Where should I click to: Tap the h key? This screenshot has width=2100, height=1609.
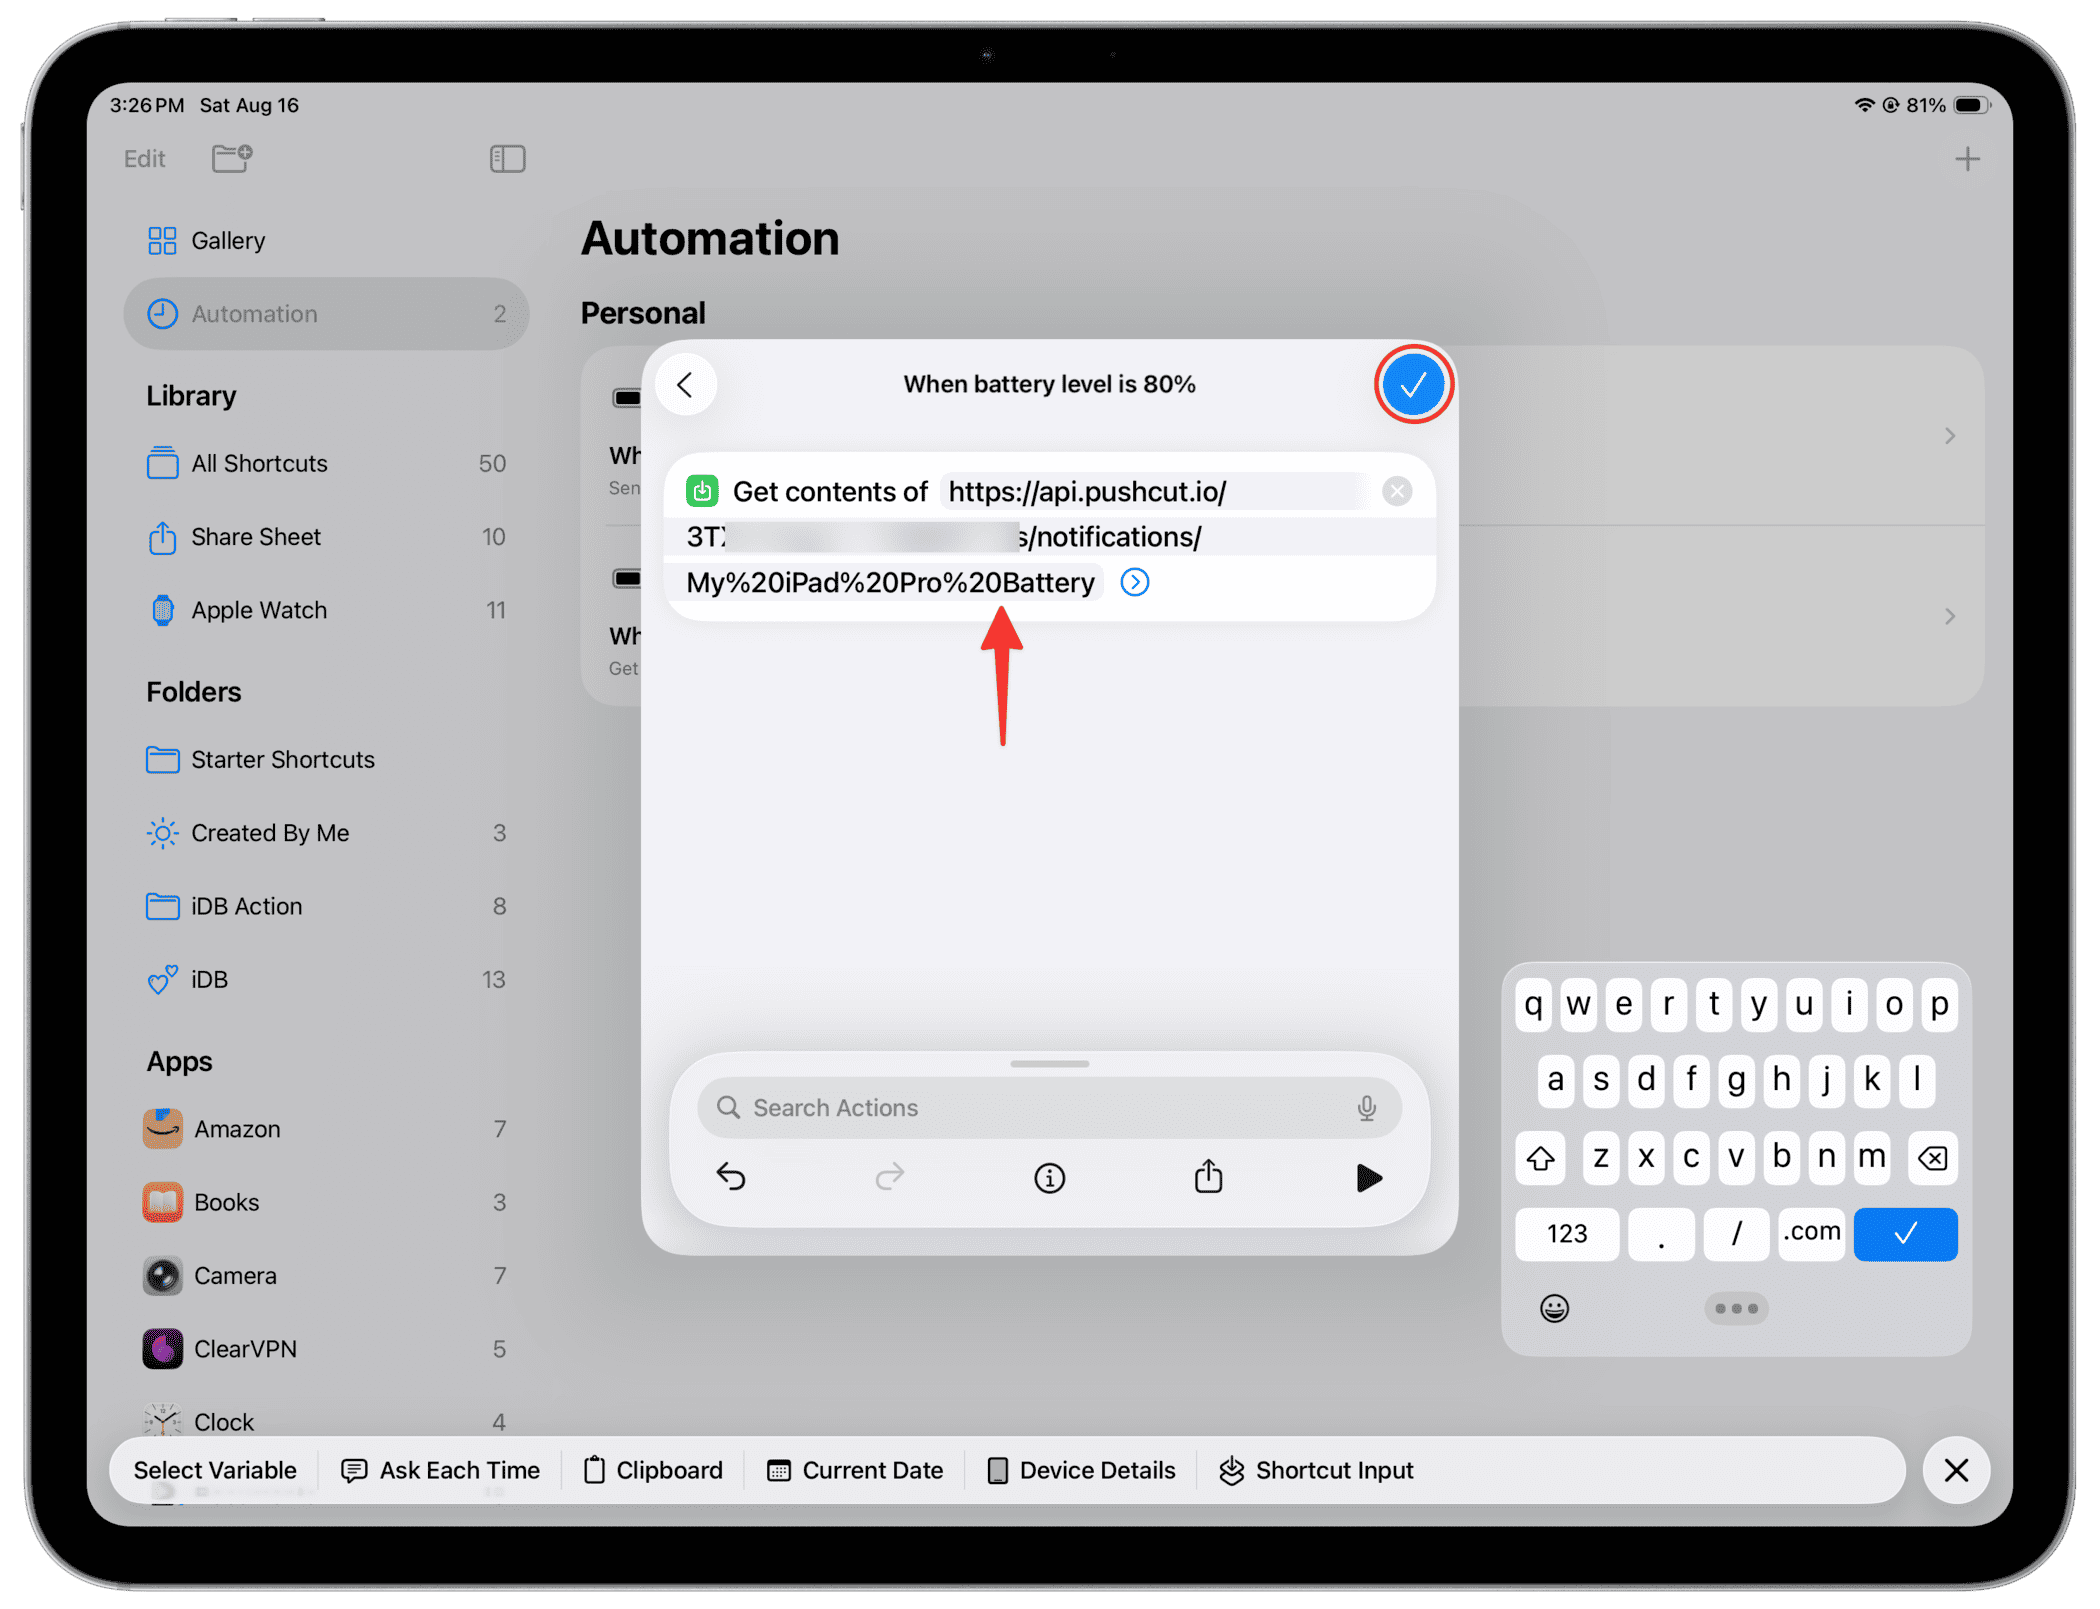point(1780,1080)
